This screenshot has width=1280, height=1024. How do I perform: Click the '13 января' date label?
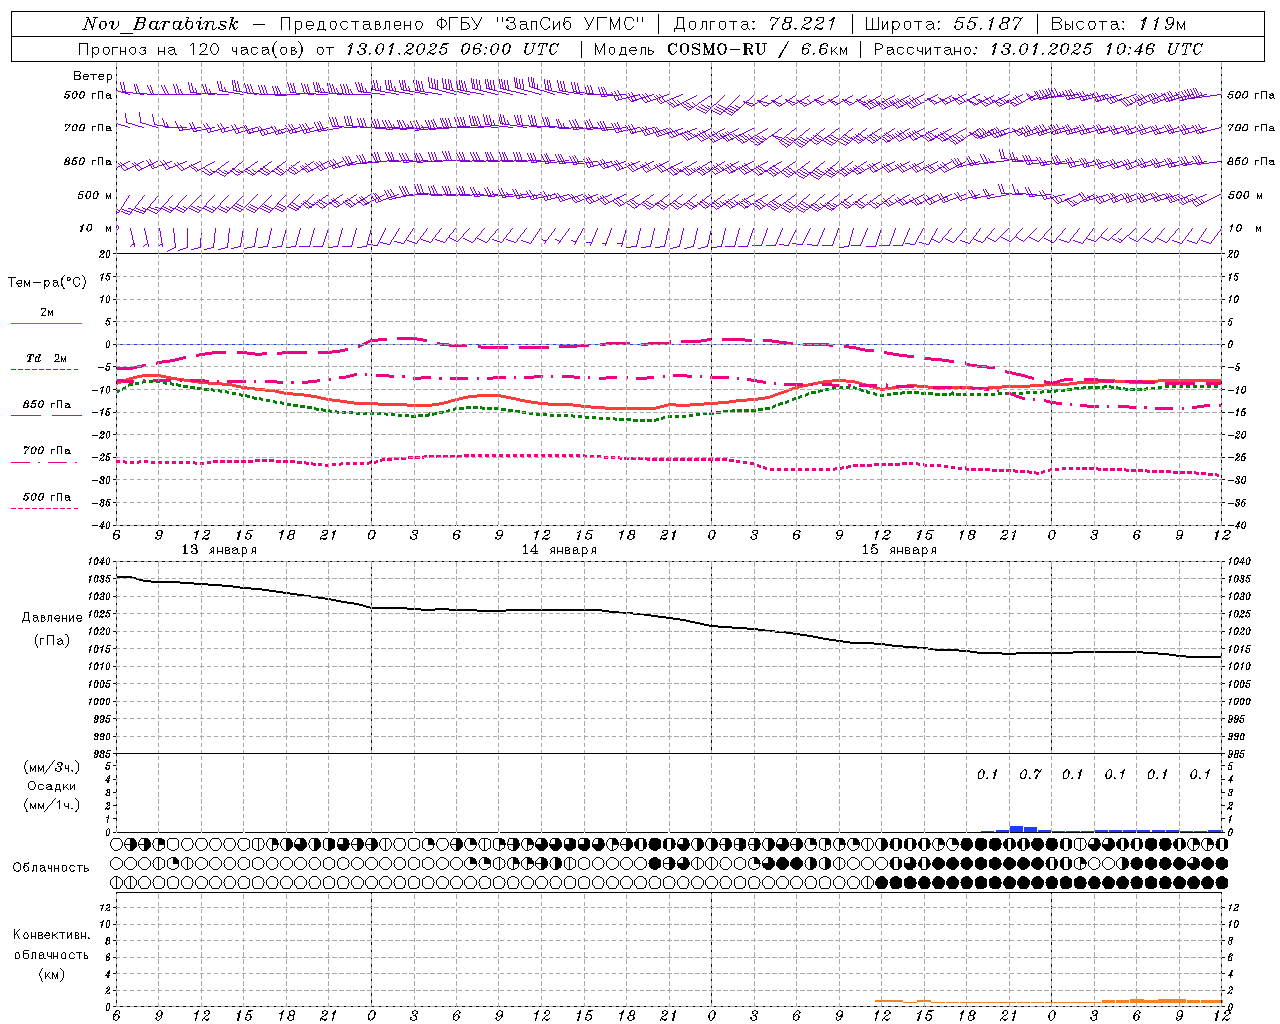click(219, 550)
